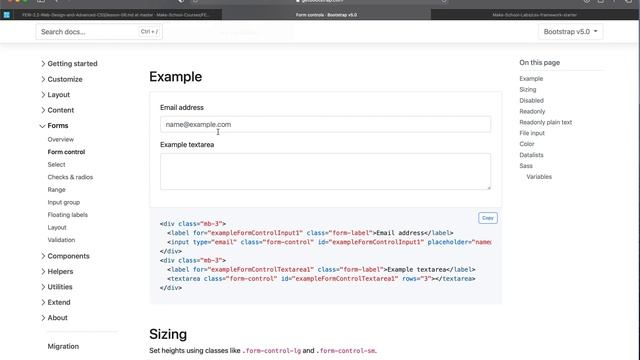Open the Validation docs page
The width and height of the screenshot is (640, 360).
click(x=61, y=240)
